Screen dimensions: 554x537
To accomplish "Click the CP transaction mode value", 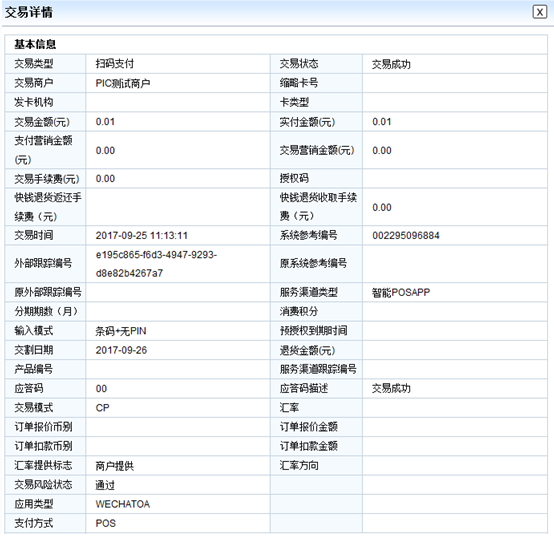I will 102,408.
